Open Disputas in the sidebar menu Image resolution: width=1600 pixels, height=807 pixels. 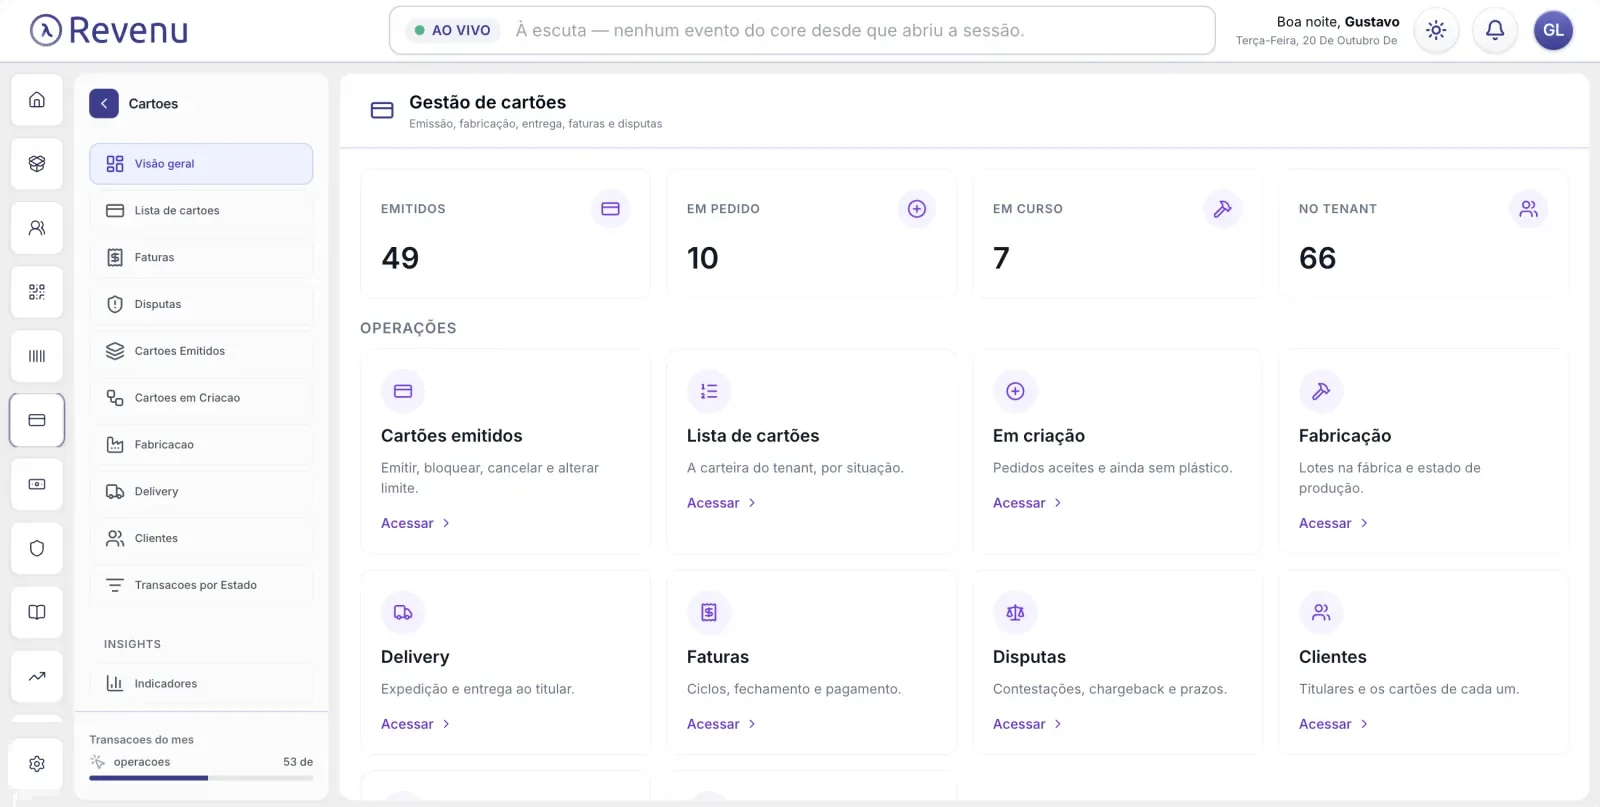[201, 304]
